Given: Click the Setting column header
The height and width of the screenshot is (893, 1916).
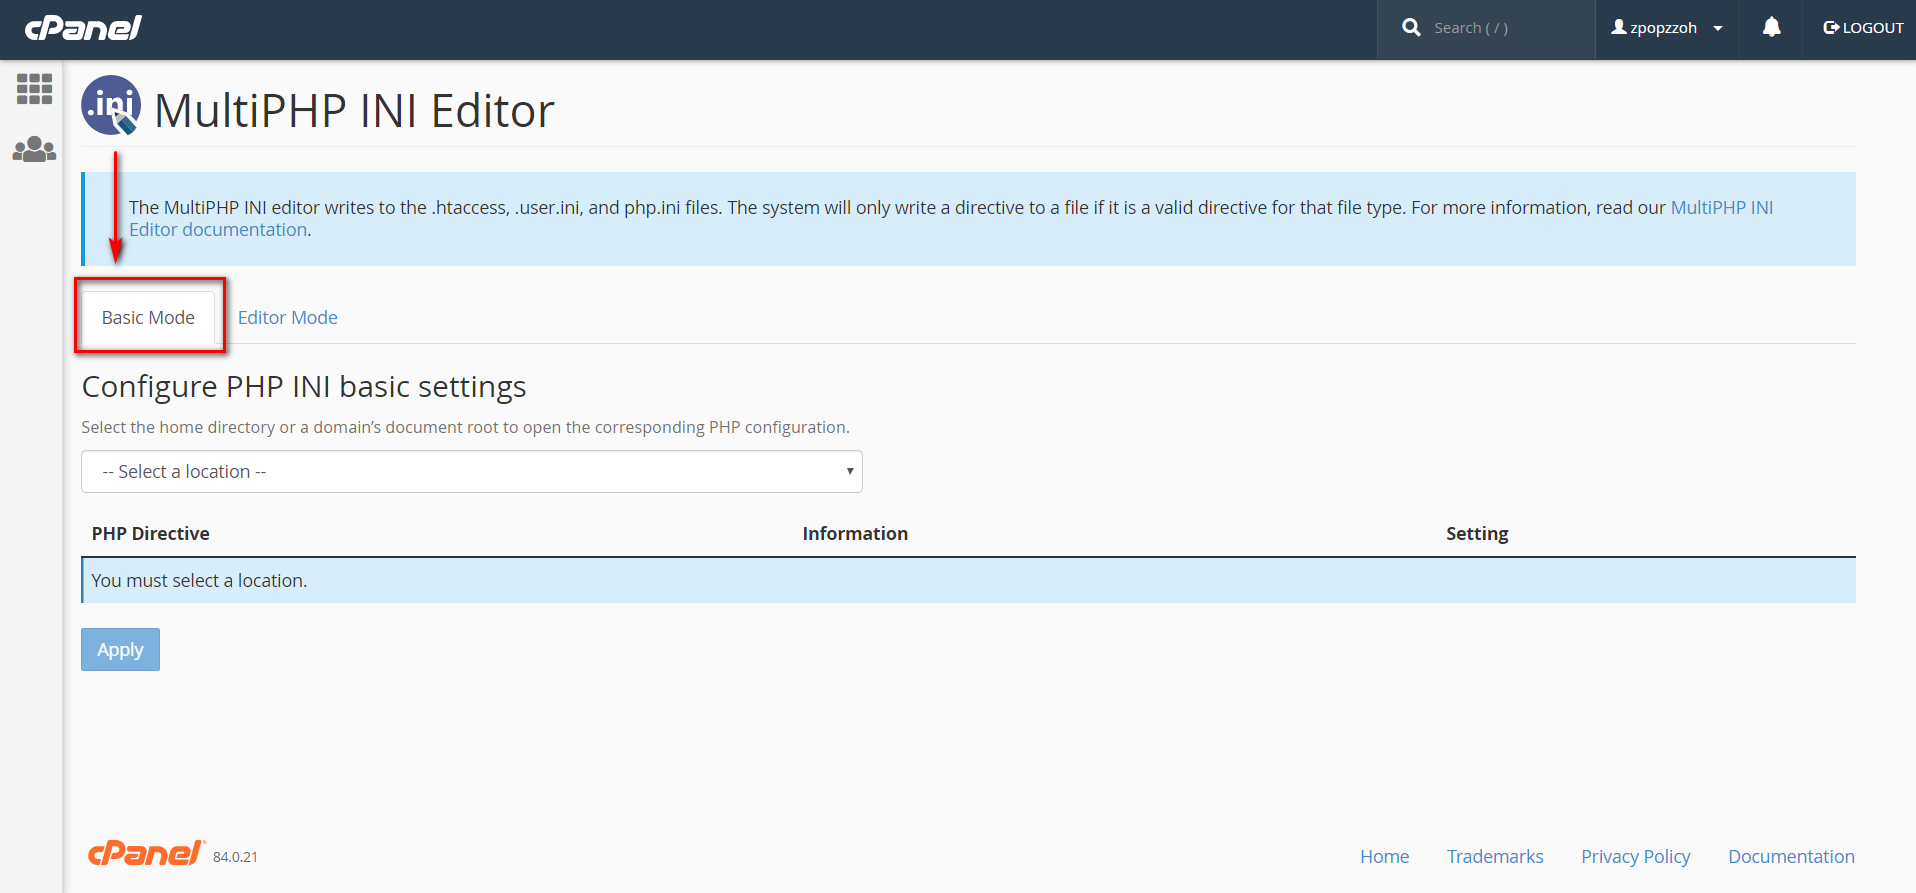Looking at the screenshot, I should click(1477, 534).
